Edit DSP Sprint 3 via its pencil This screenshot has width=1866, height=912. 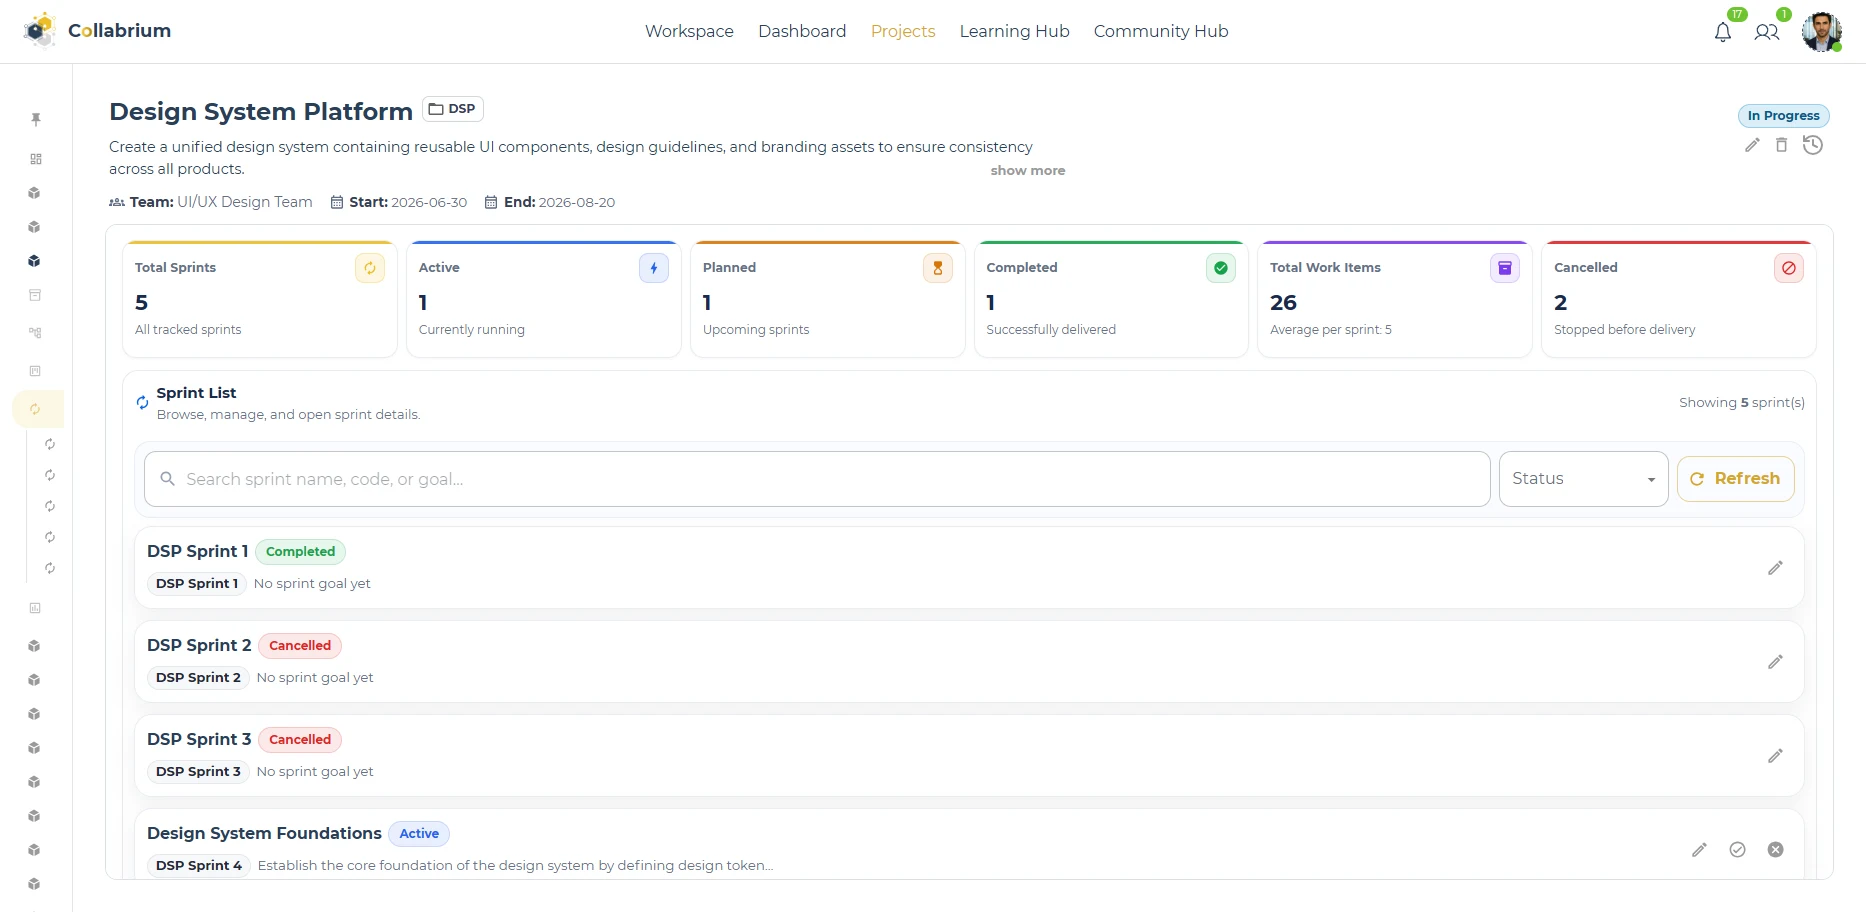1775,756
